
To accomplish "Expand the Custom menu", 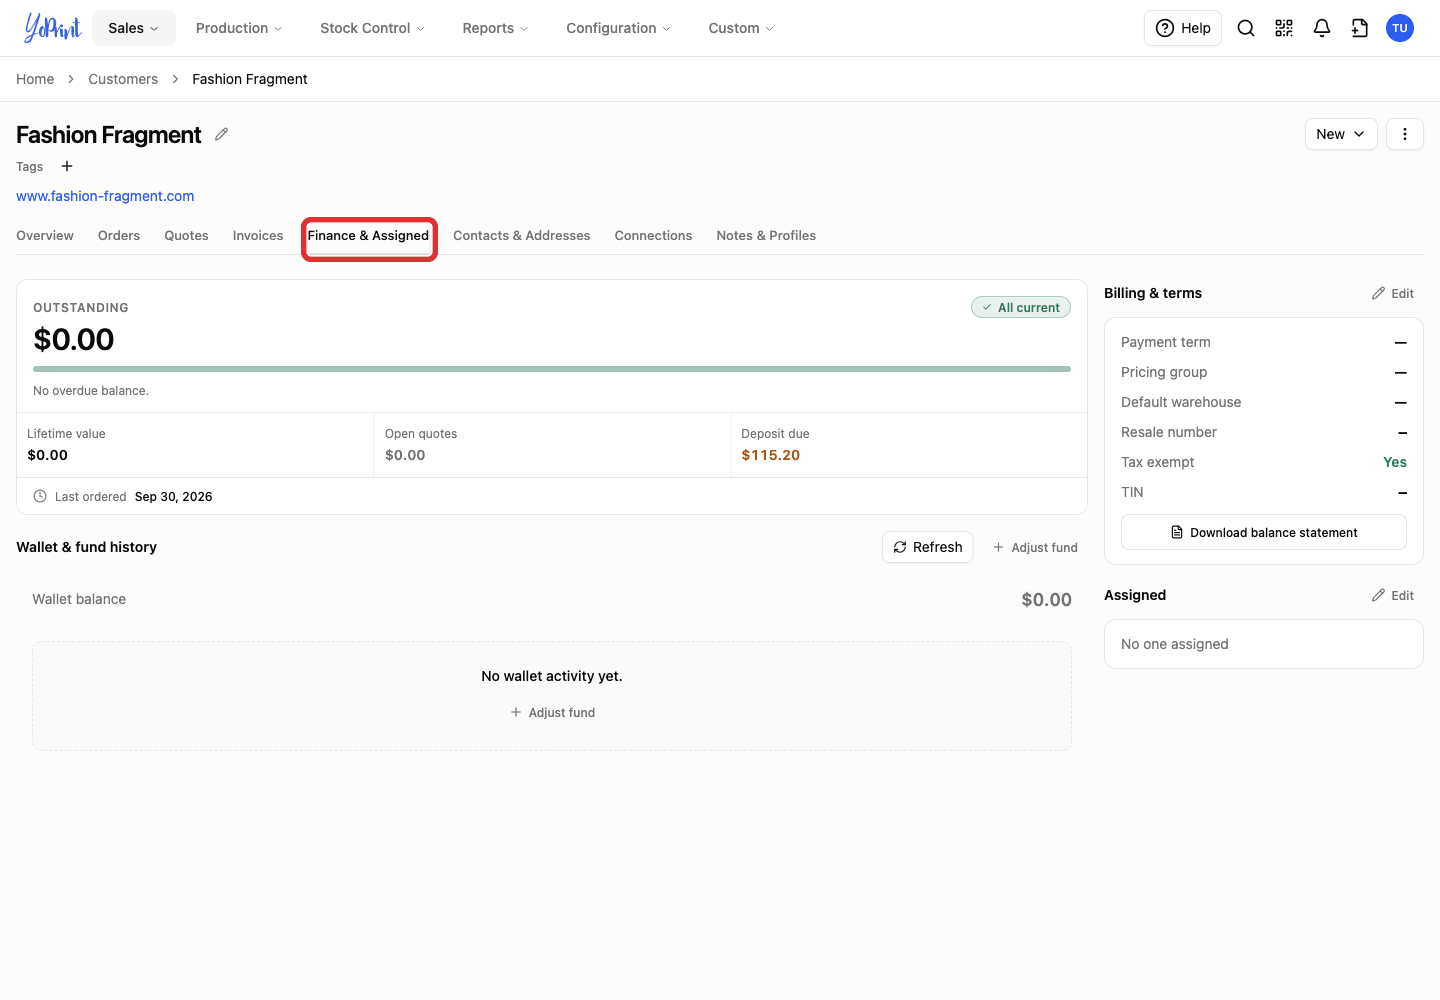I will tap(741, 28).
